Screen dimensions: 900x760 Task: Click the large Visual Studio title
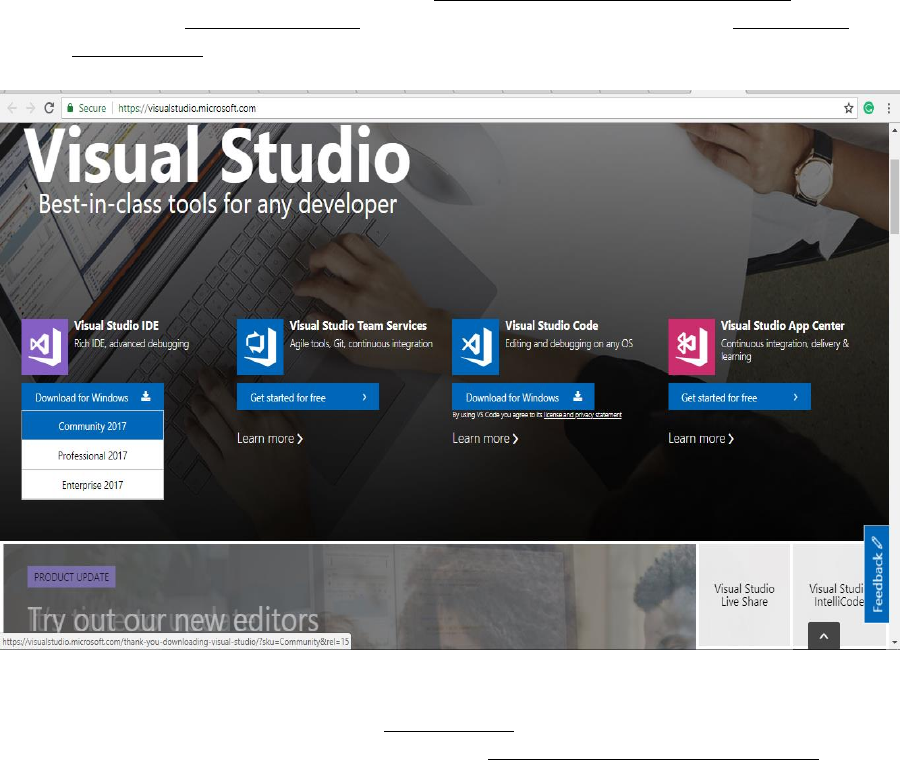click(217, 155)
